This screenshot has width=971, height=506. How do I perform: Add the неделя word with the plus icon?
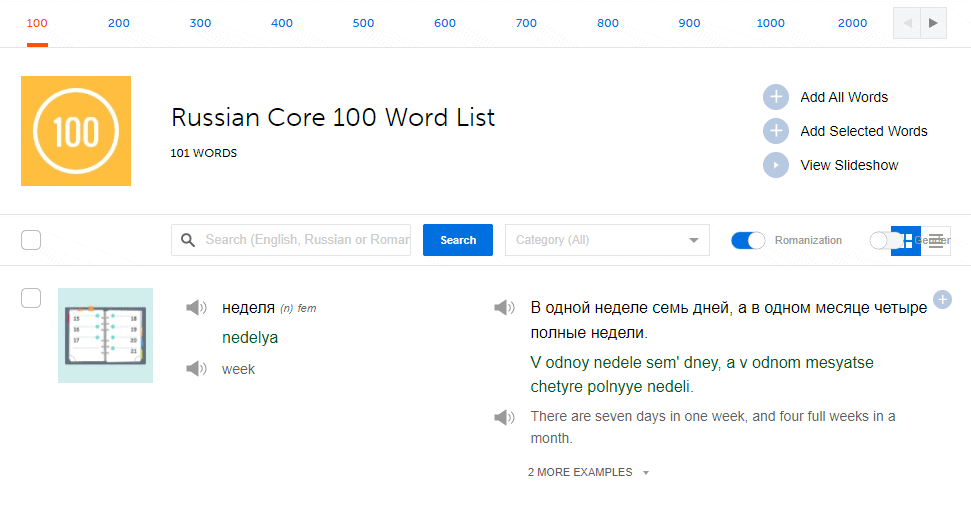[x=942, y=299]
